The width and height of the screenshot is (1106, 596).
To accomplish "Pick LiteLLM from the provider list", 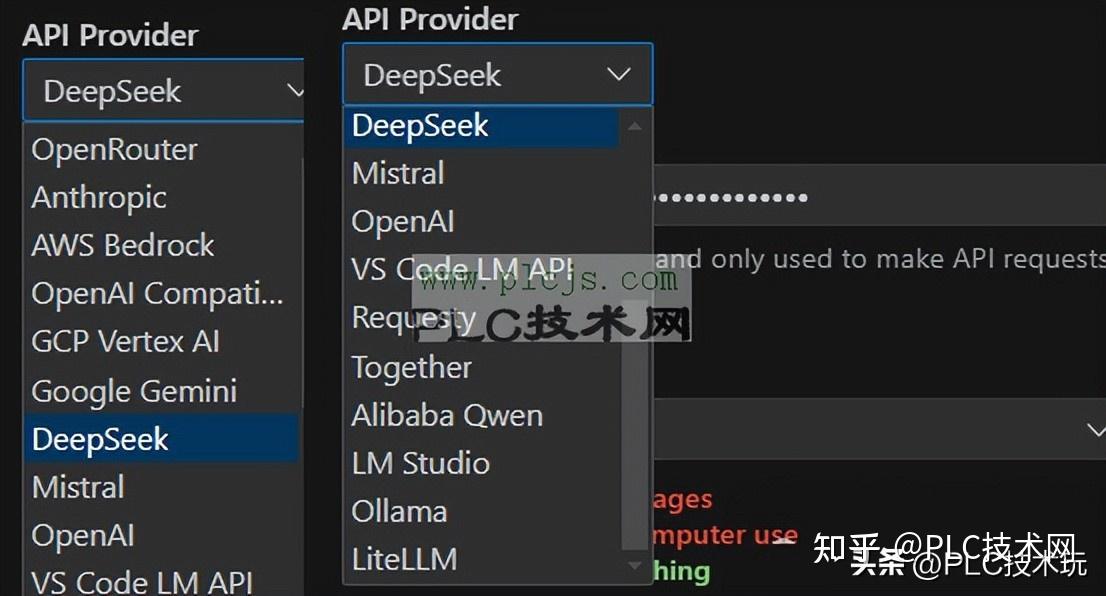I will (482, 559).
